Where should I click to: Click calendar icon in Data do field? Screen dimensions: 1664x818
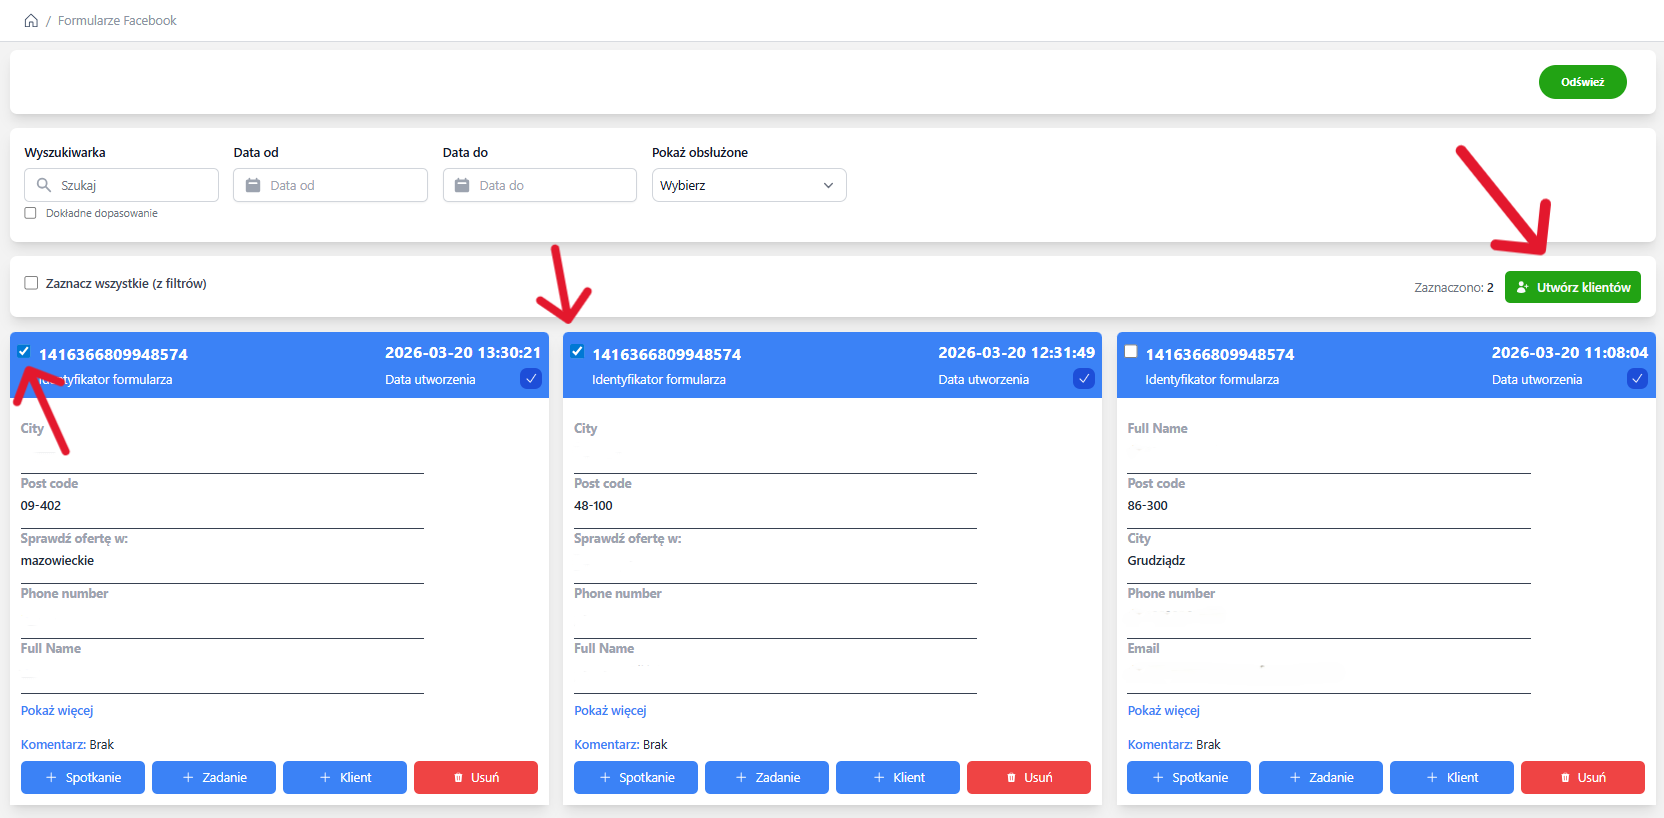click(462, 185)
